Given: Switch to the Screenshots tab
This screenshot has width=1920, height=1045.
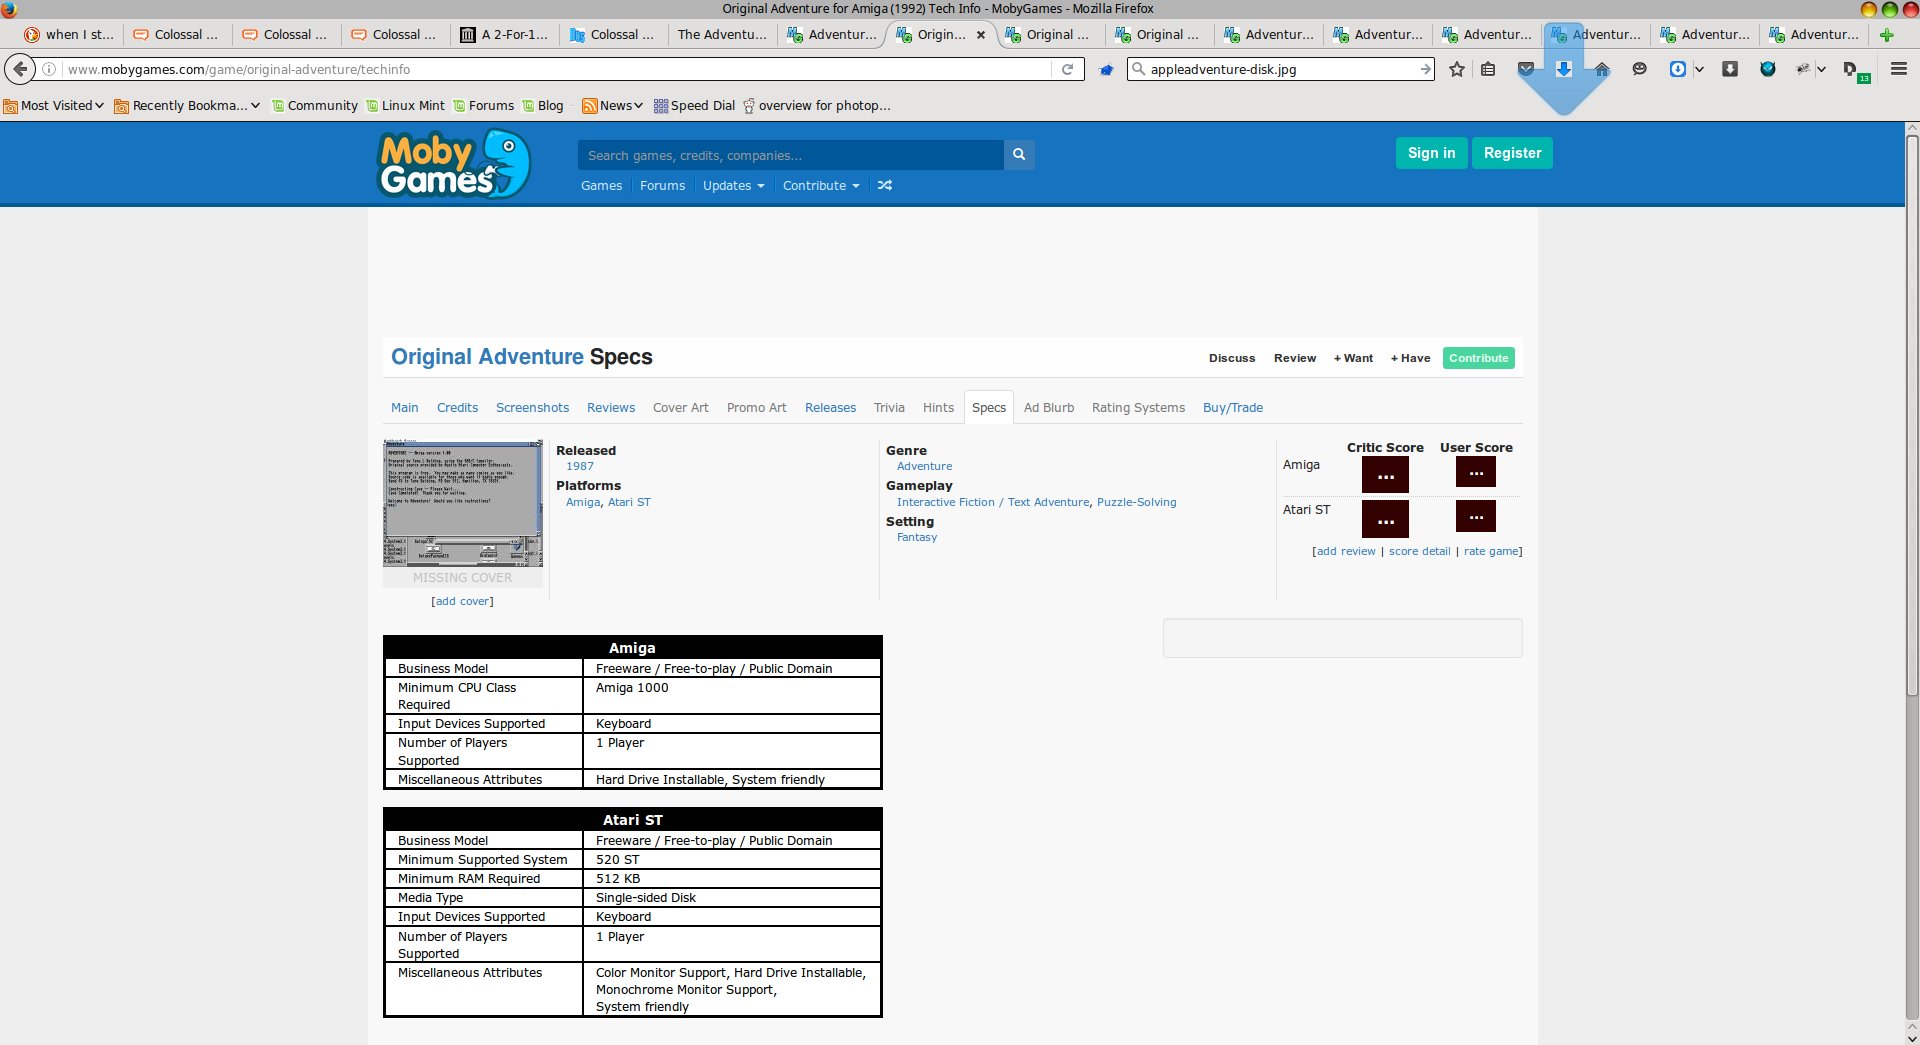Looking at the screenshot, I should 532,408.
